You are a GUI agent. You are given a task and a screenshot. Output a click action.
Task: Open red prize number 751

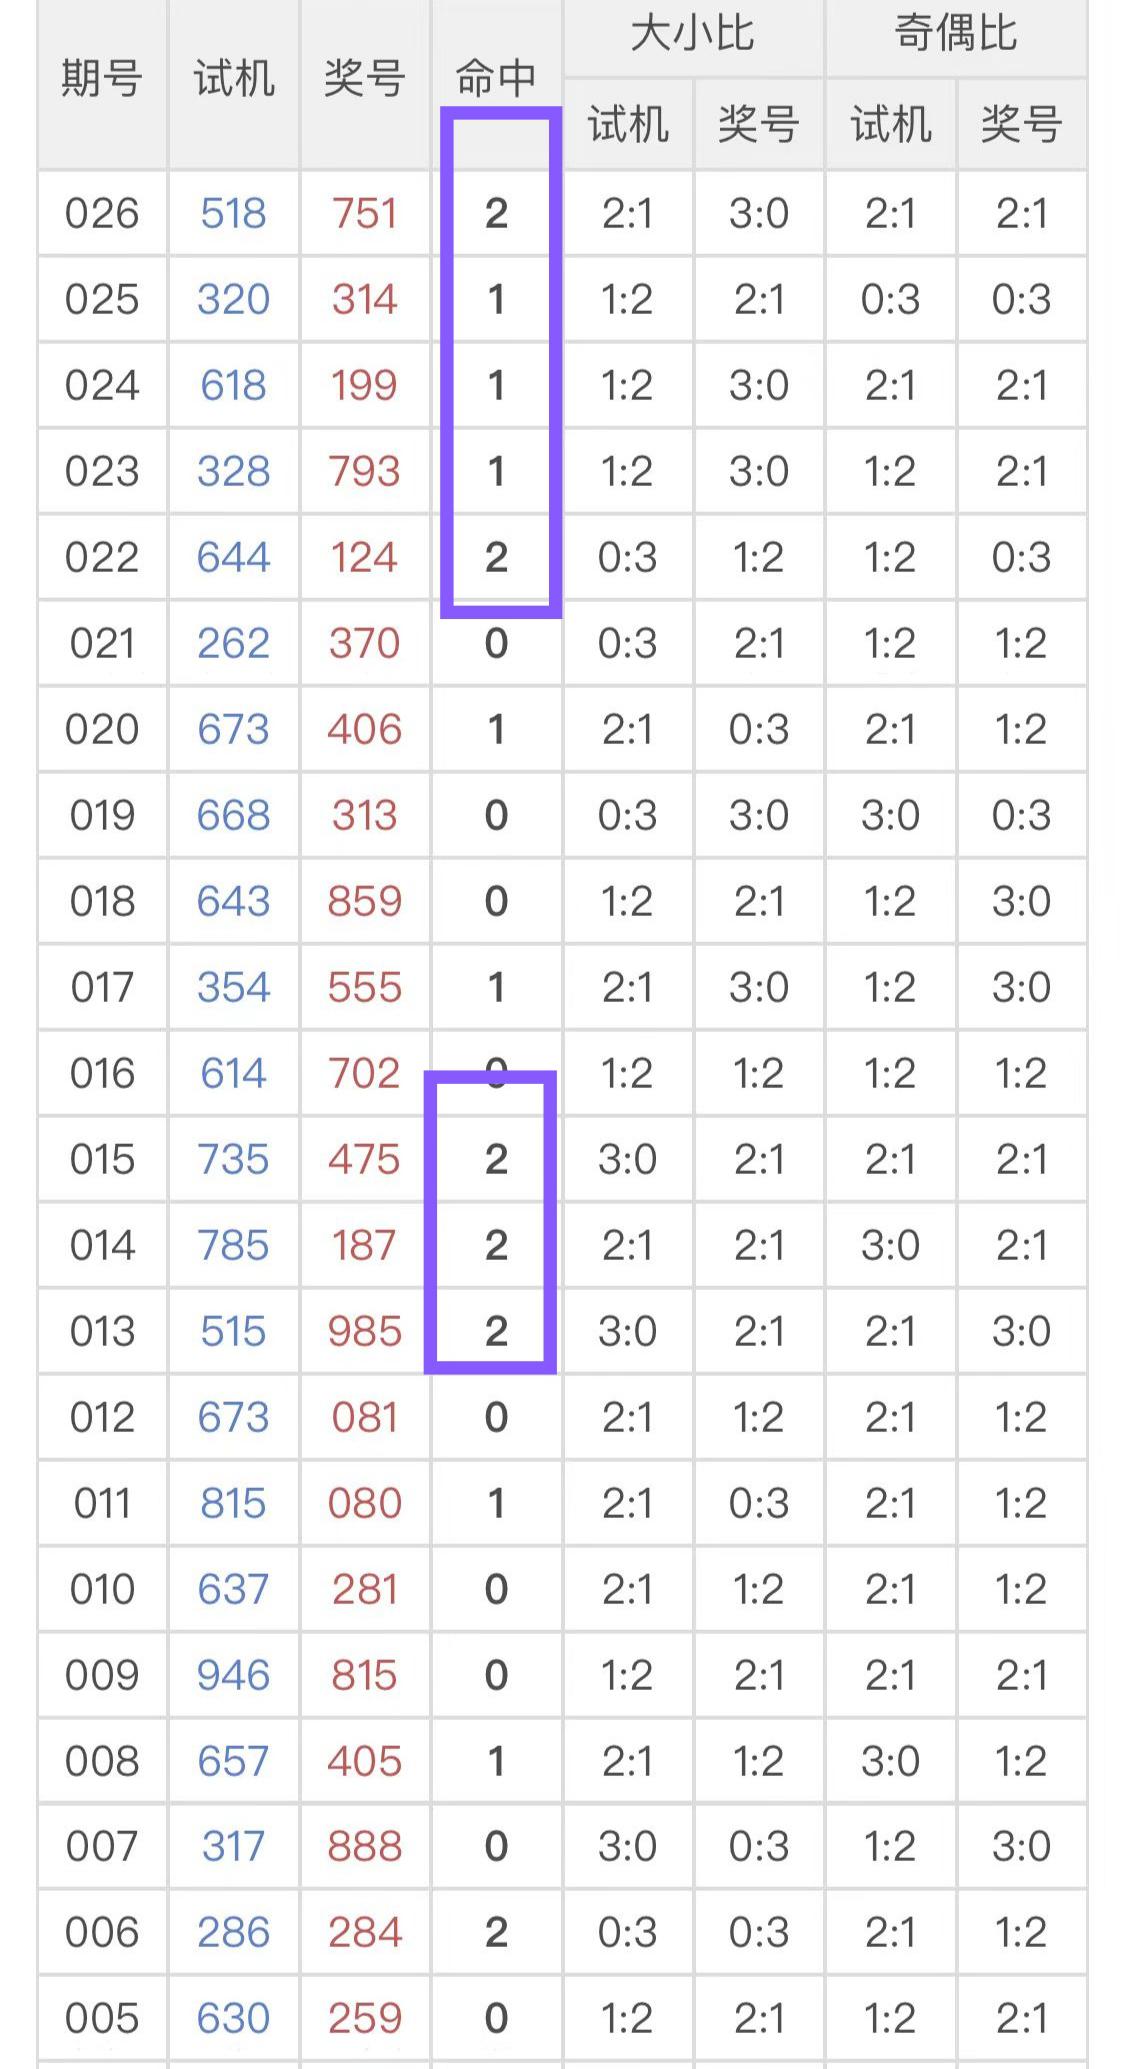[x=365, y=213]
